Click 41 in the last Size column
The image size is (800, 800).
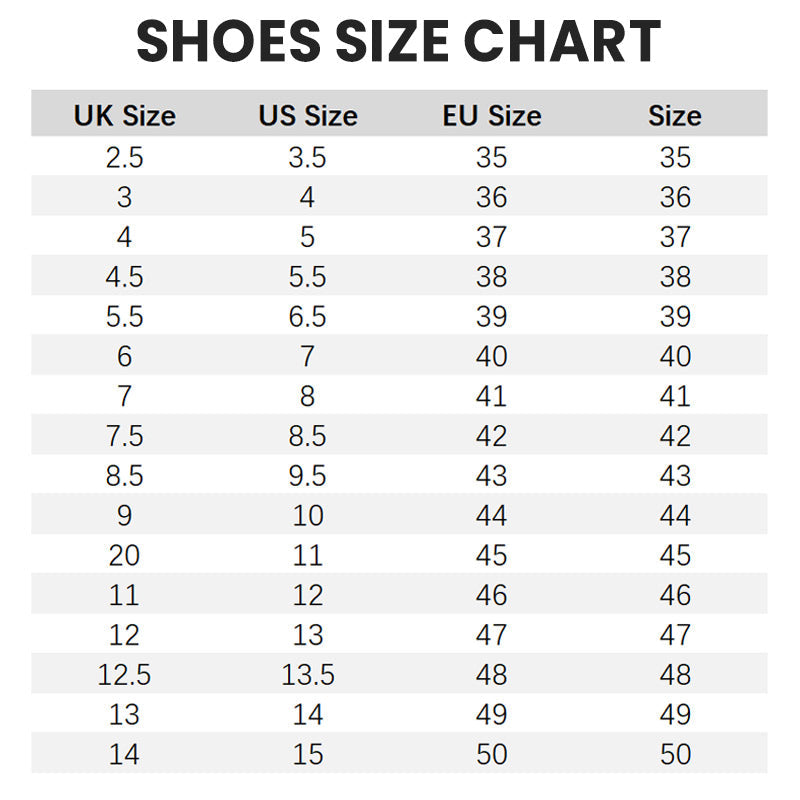[x=675, y=396]
